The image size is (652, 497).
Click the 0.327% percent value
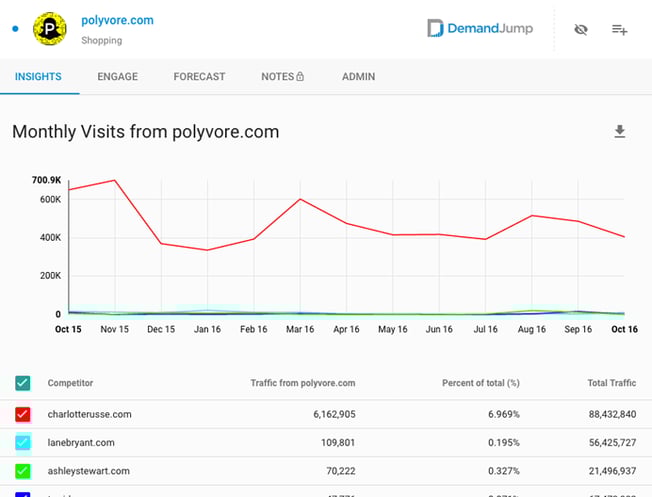pos(504,471)
